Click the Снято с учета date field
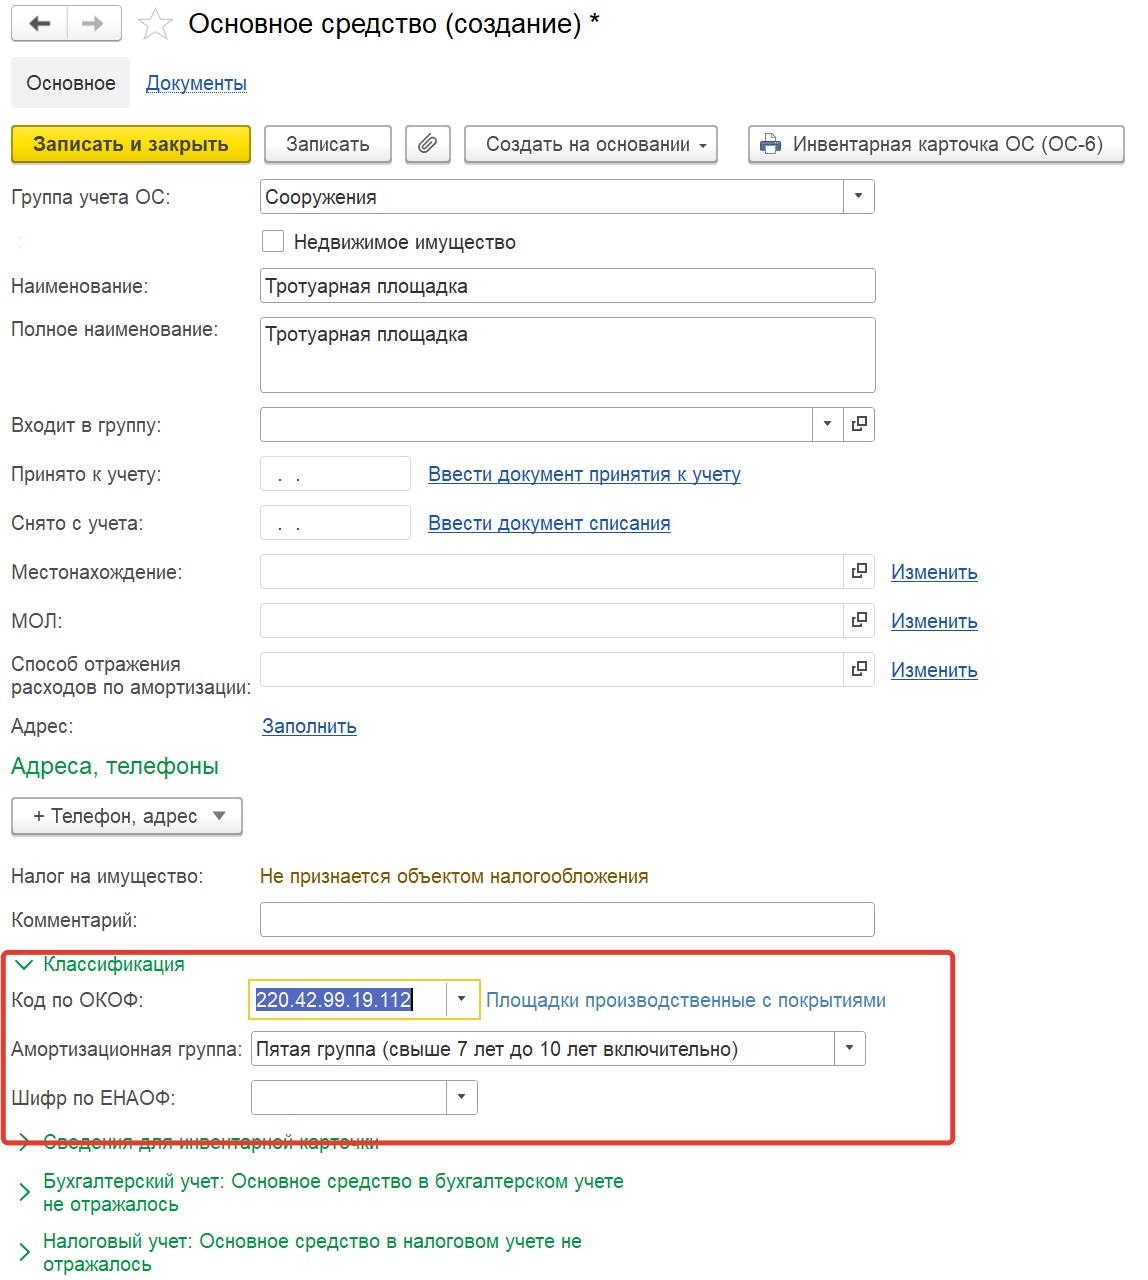This screenshot has height=1280, width=1148. (335, 522)
